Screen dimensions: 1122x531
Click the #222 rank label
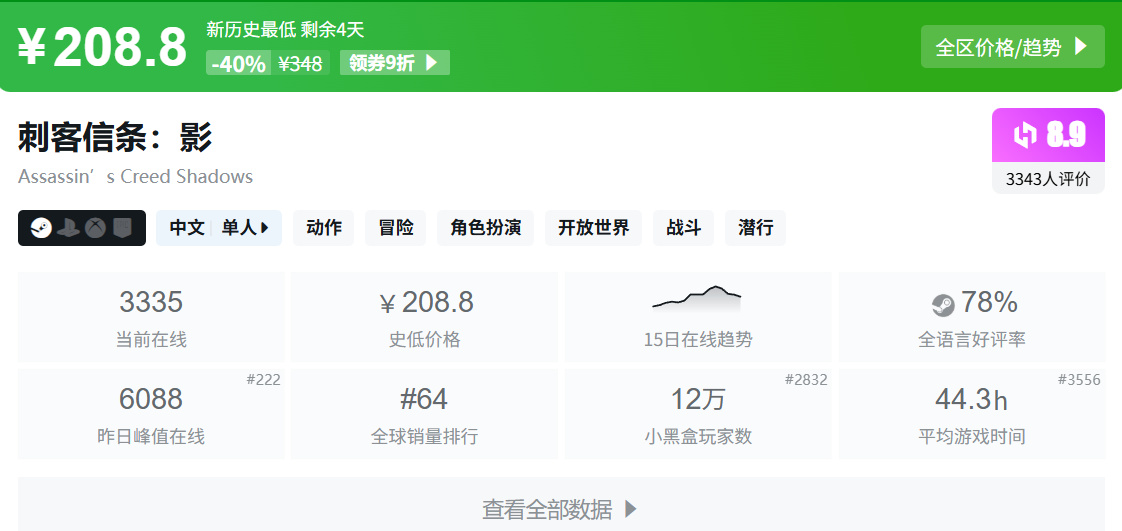click(263, 380)
